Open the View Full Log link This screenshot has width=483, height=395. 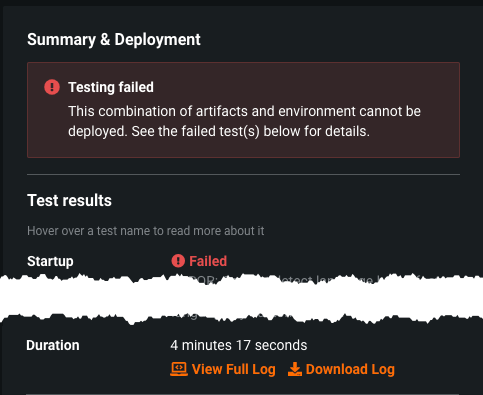[x=223, y=369]
